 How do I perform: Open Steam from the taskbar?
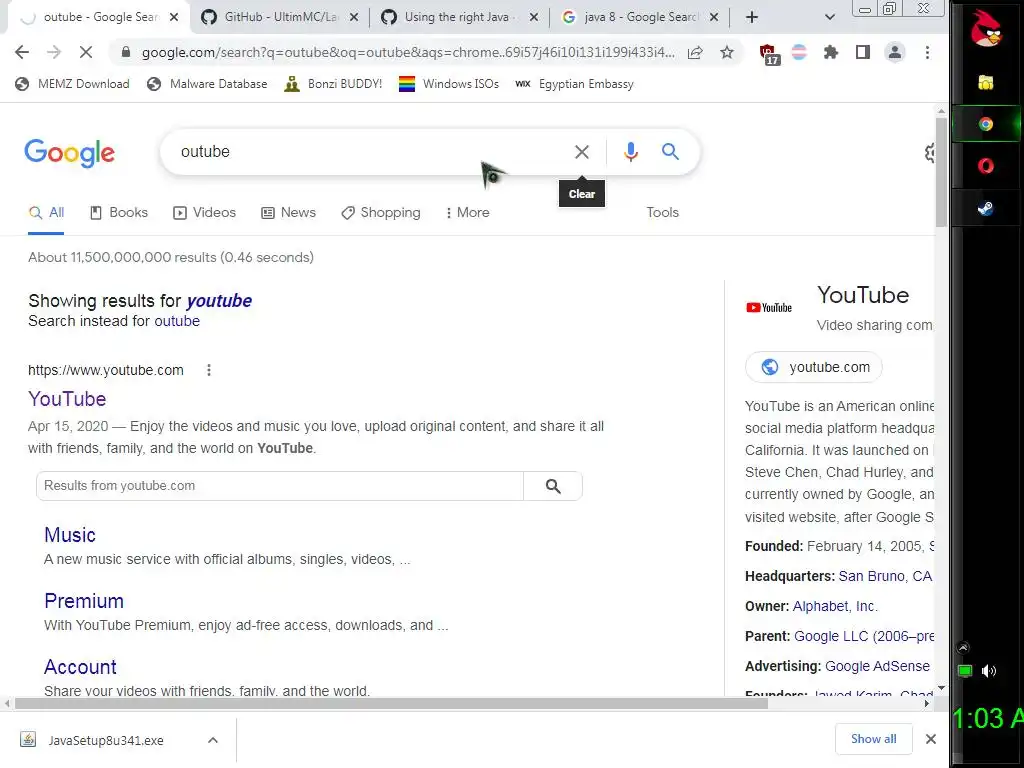(985, 208)
